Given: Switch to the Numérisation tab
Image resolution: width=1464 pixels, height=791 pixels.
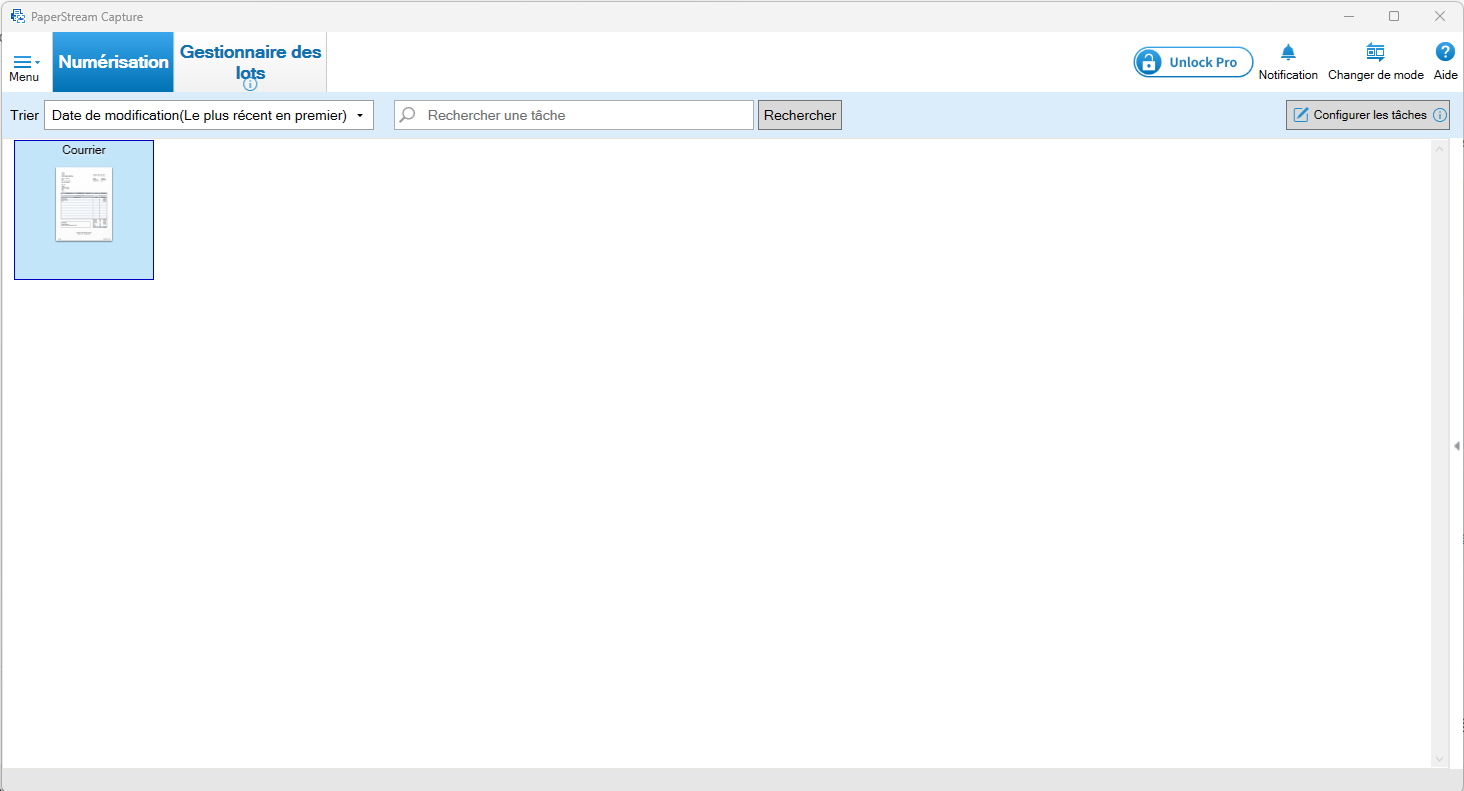Looking at the screenshot, I should (x=113, y=62).
